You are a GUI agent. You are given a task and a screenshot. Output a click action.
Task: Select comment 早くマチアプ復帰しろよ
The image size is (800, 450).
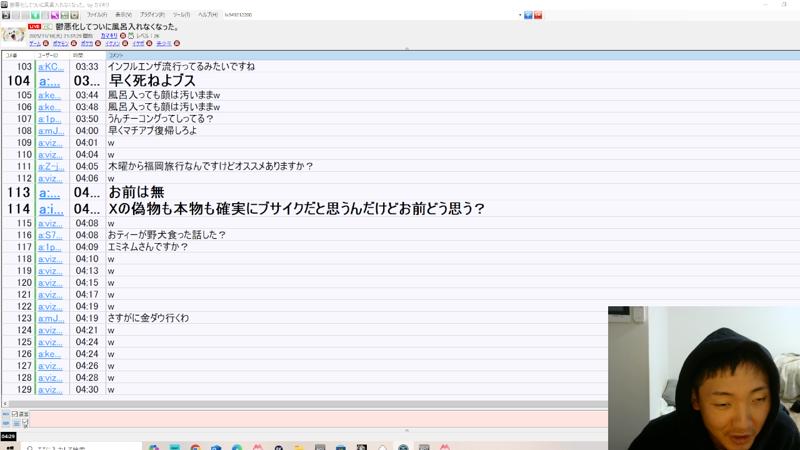coord(153,131)
